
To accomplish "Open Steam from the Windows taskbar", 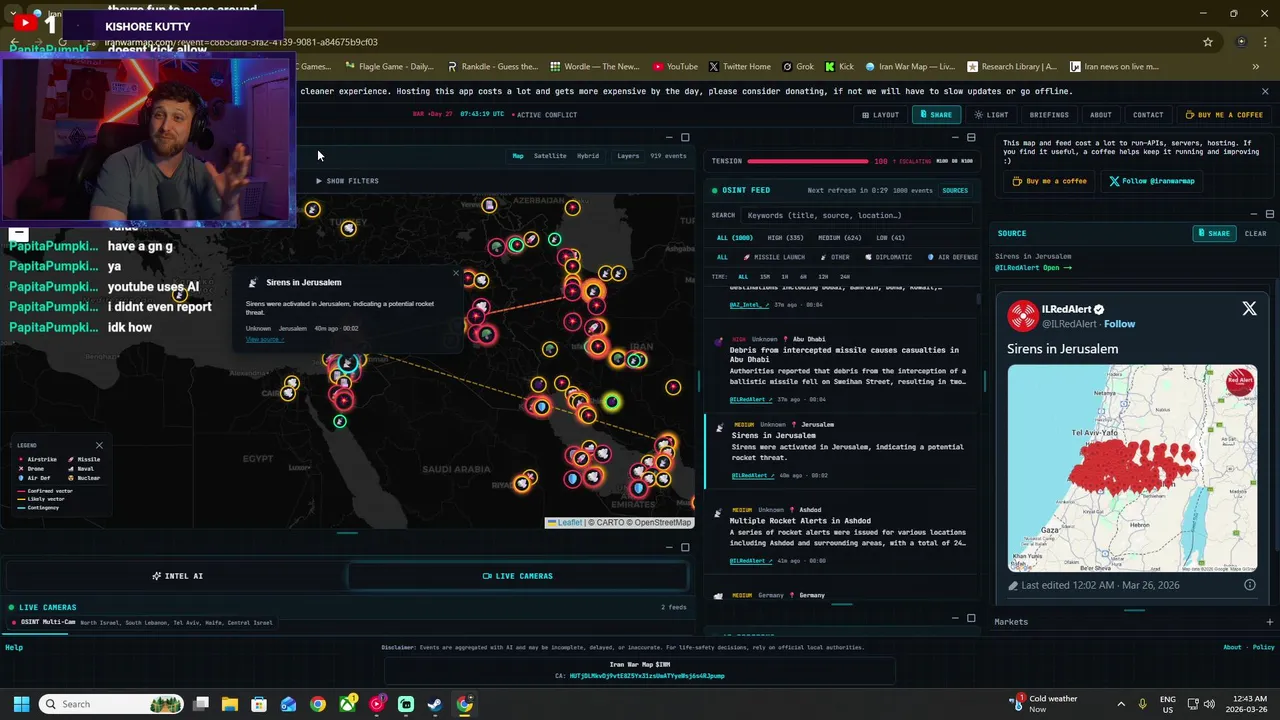I will 435,704.
